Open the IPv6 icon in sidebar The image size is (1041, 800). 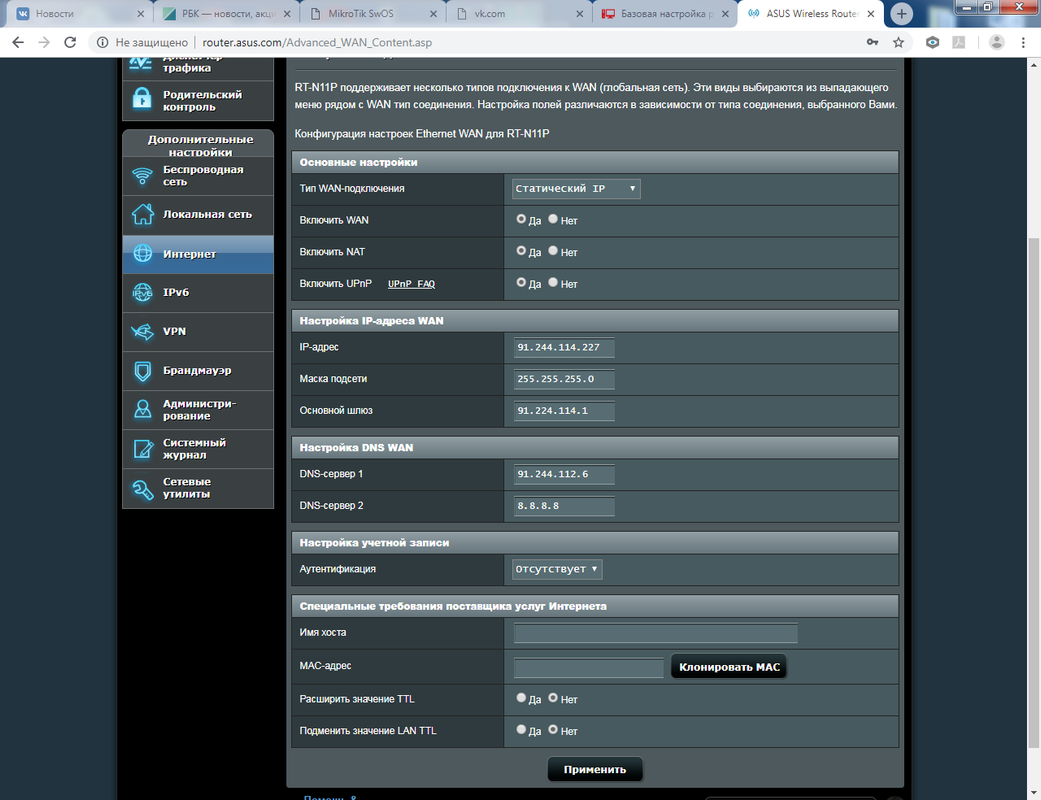(142, 292)
